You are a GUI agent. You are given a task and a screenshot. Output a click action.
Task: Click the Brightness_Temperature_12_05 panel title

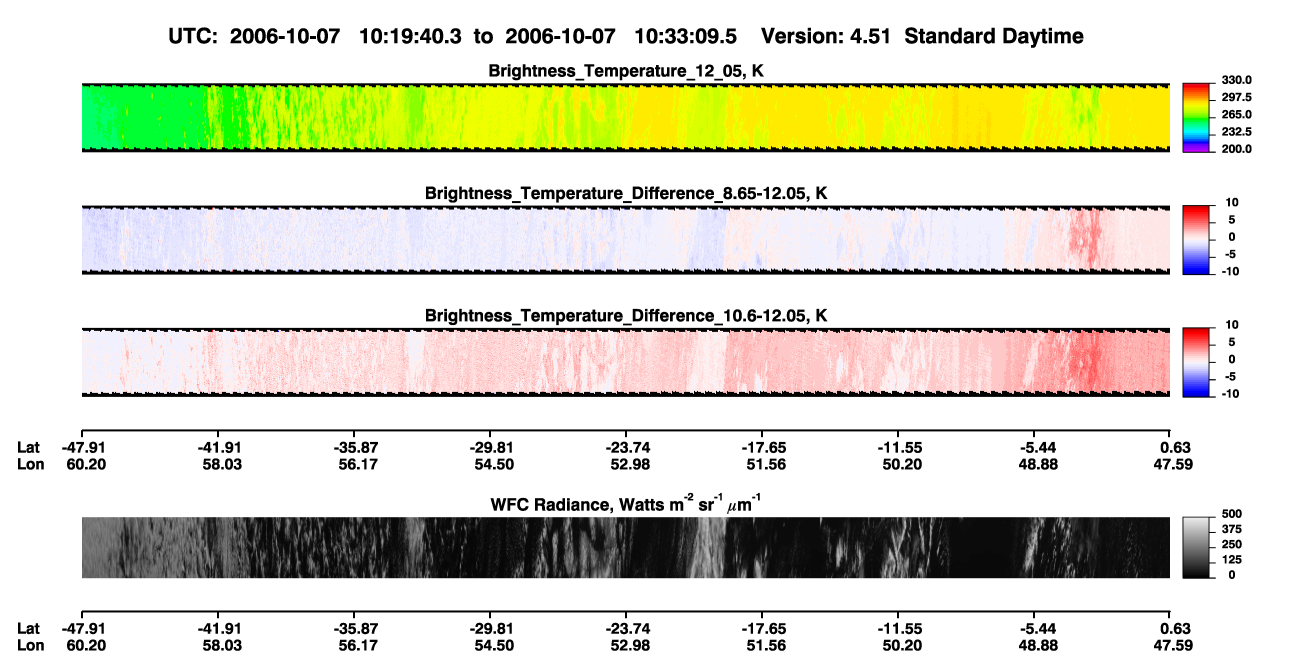click(x=626, y=71)
